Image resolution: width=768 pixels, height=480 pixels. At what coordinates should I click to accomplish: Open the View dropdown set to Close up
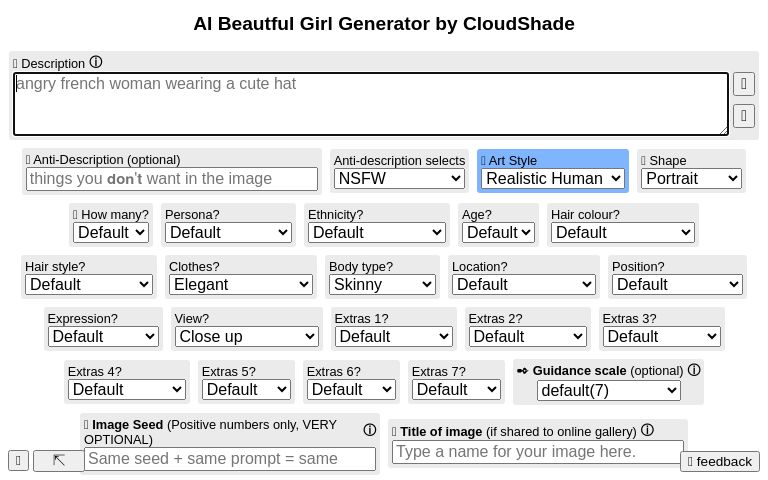[x=246, y=336]
